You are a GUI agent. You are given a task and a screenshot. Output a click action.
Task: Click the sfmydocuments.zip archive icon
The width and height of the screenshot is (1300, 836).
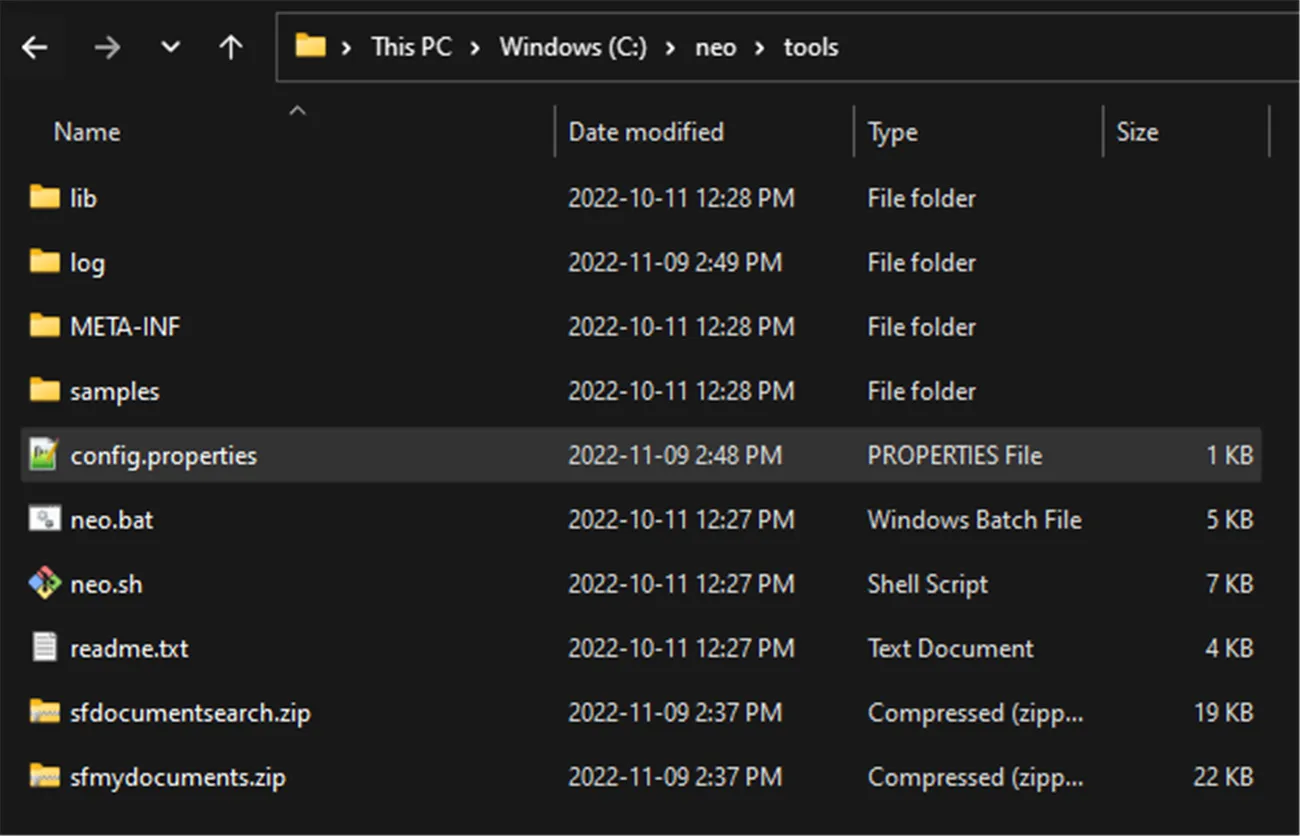click(45, 776)
